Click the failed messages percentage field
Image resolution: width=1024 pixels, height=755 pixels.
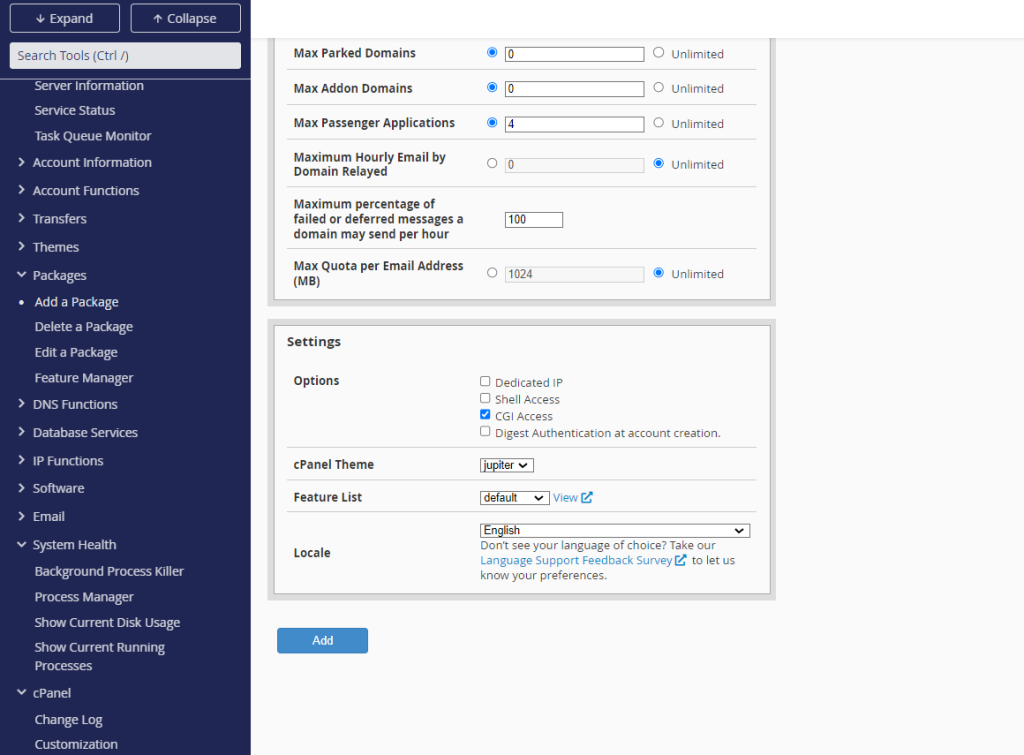pyautogui.click(x=534, y=219)
